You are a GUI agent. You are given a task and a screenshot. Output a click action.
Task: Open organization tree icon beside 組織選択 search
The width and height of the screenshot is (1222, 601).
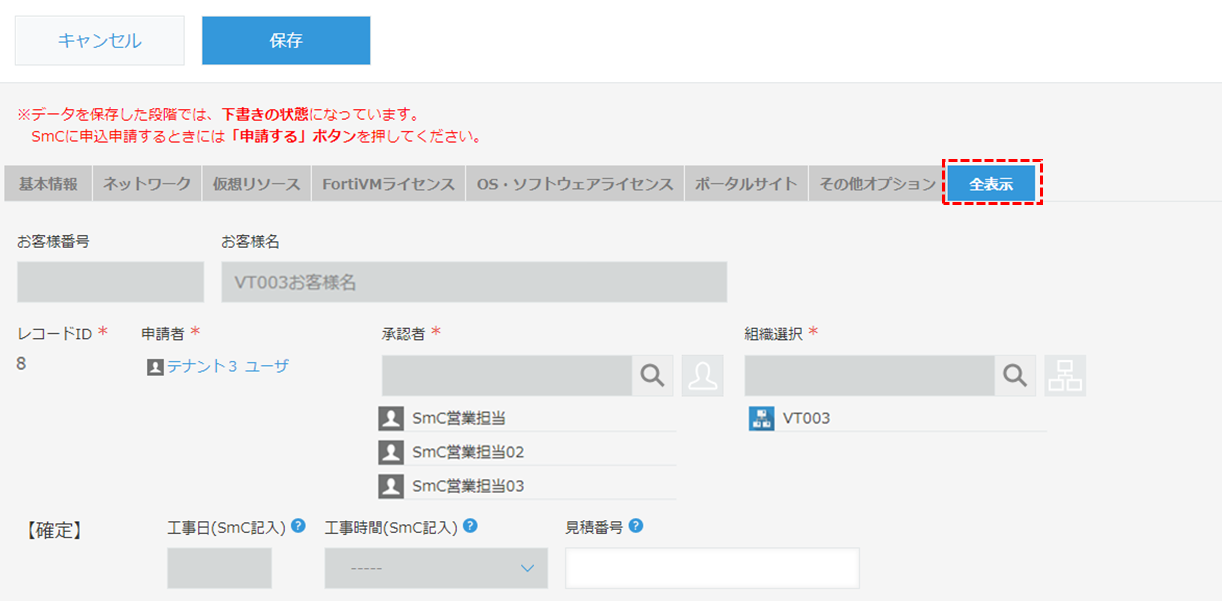1066,375
